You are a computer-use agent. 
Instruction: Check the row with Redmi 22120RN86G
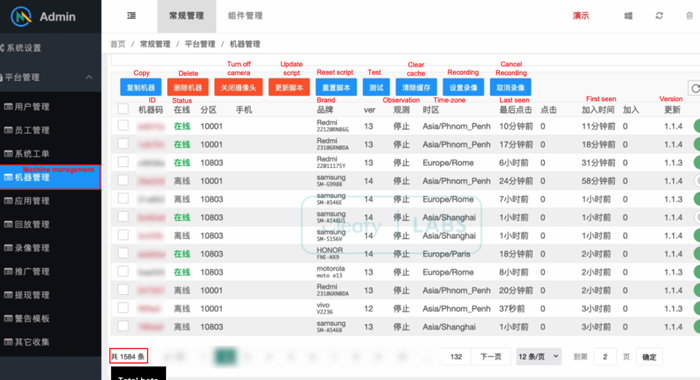coord(123,125)
